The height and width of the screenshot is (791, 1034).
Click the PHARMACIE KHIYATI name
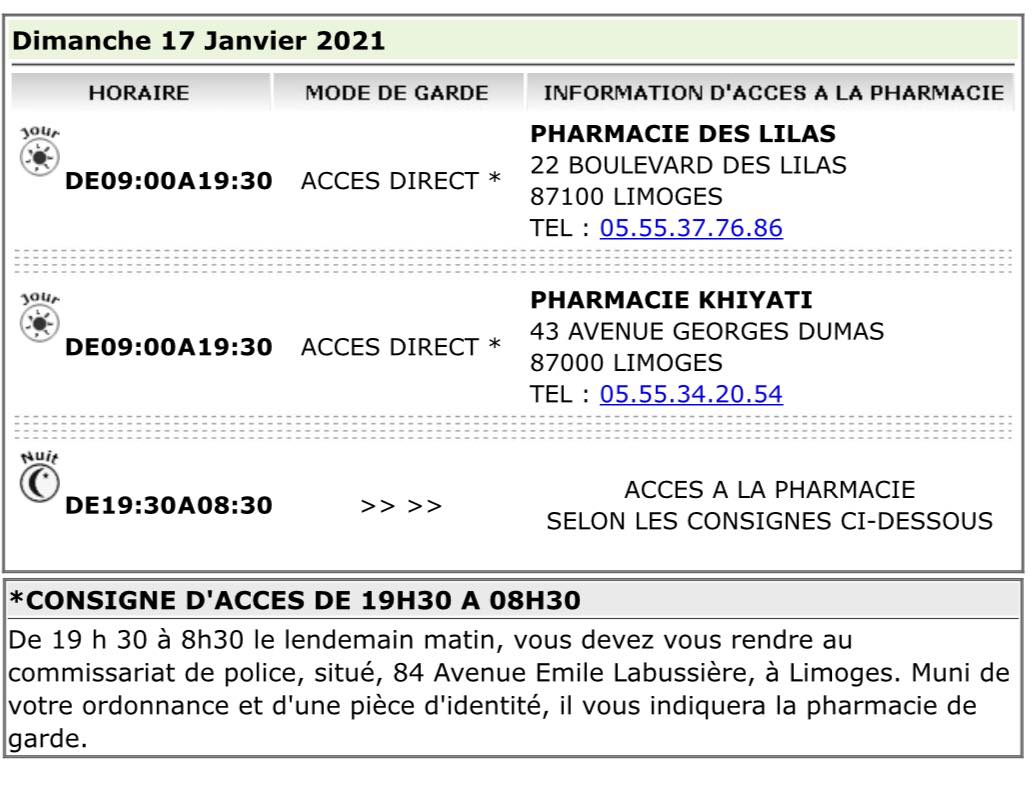click(671, 300)
